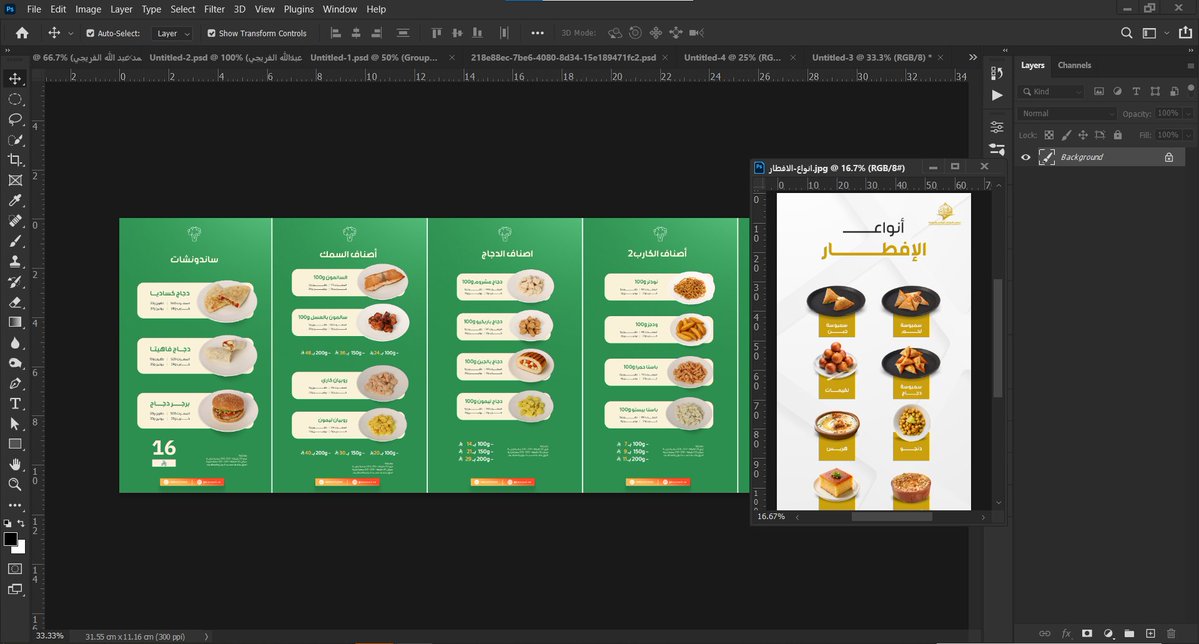Open the Filter menu

click(214, 9)
